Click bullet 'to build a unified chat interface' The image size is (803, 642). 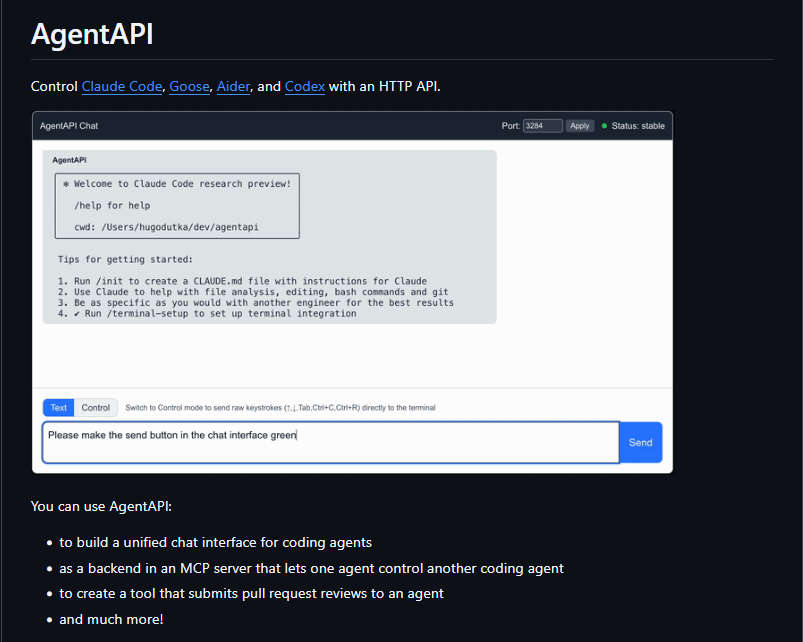216,543
